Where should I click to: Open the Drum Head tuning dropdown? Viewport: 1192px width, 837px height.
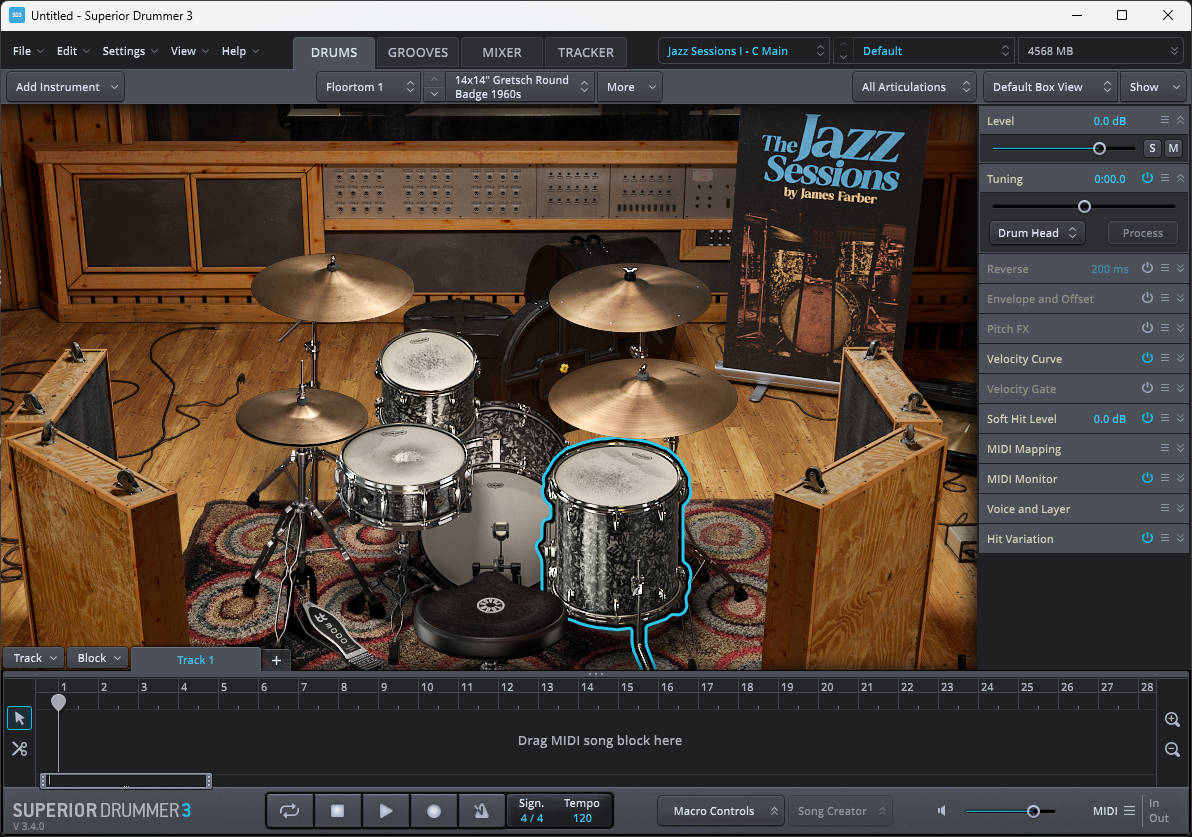(1037, 233)
